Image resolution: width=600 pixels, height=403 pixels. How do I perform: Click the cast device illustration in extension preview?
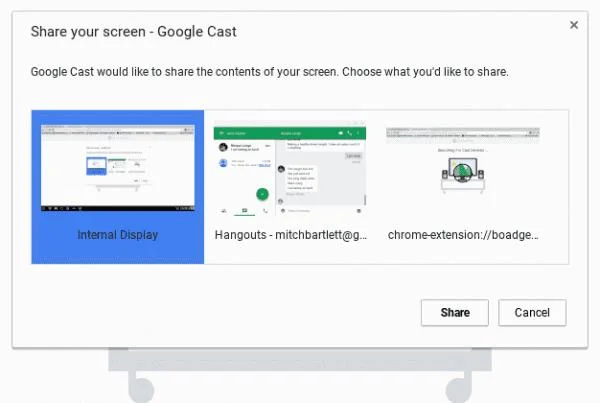[463, 171]
